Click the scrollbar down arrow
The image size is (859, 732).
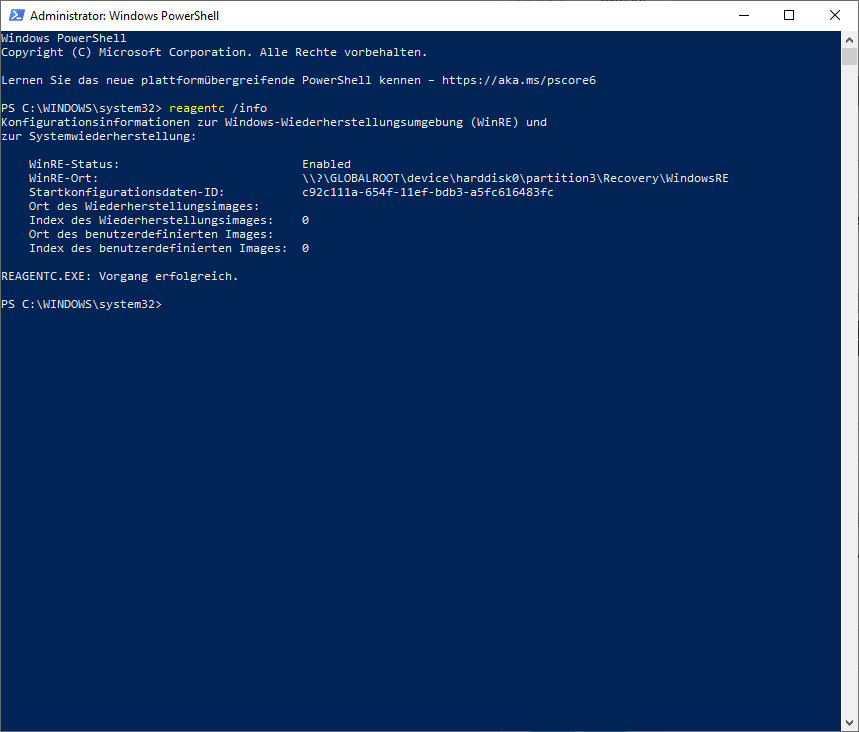[x=849, y=723]
